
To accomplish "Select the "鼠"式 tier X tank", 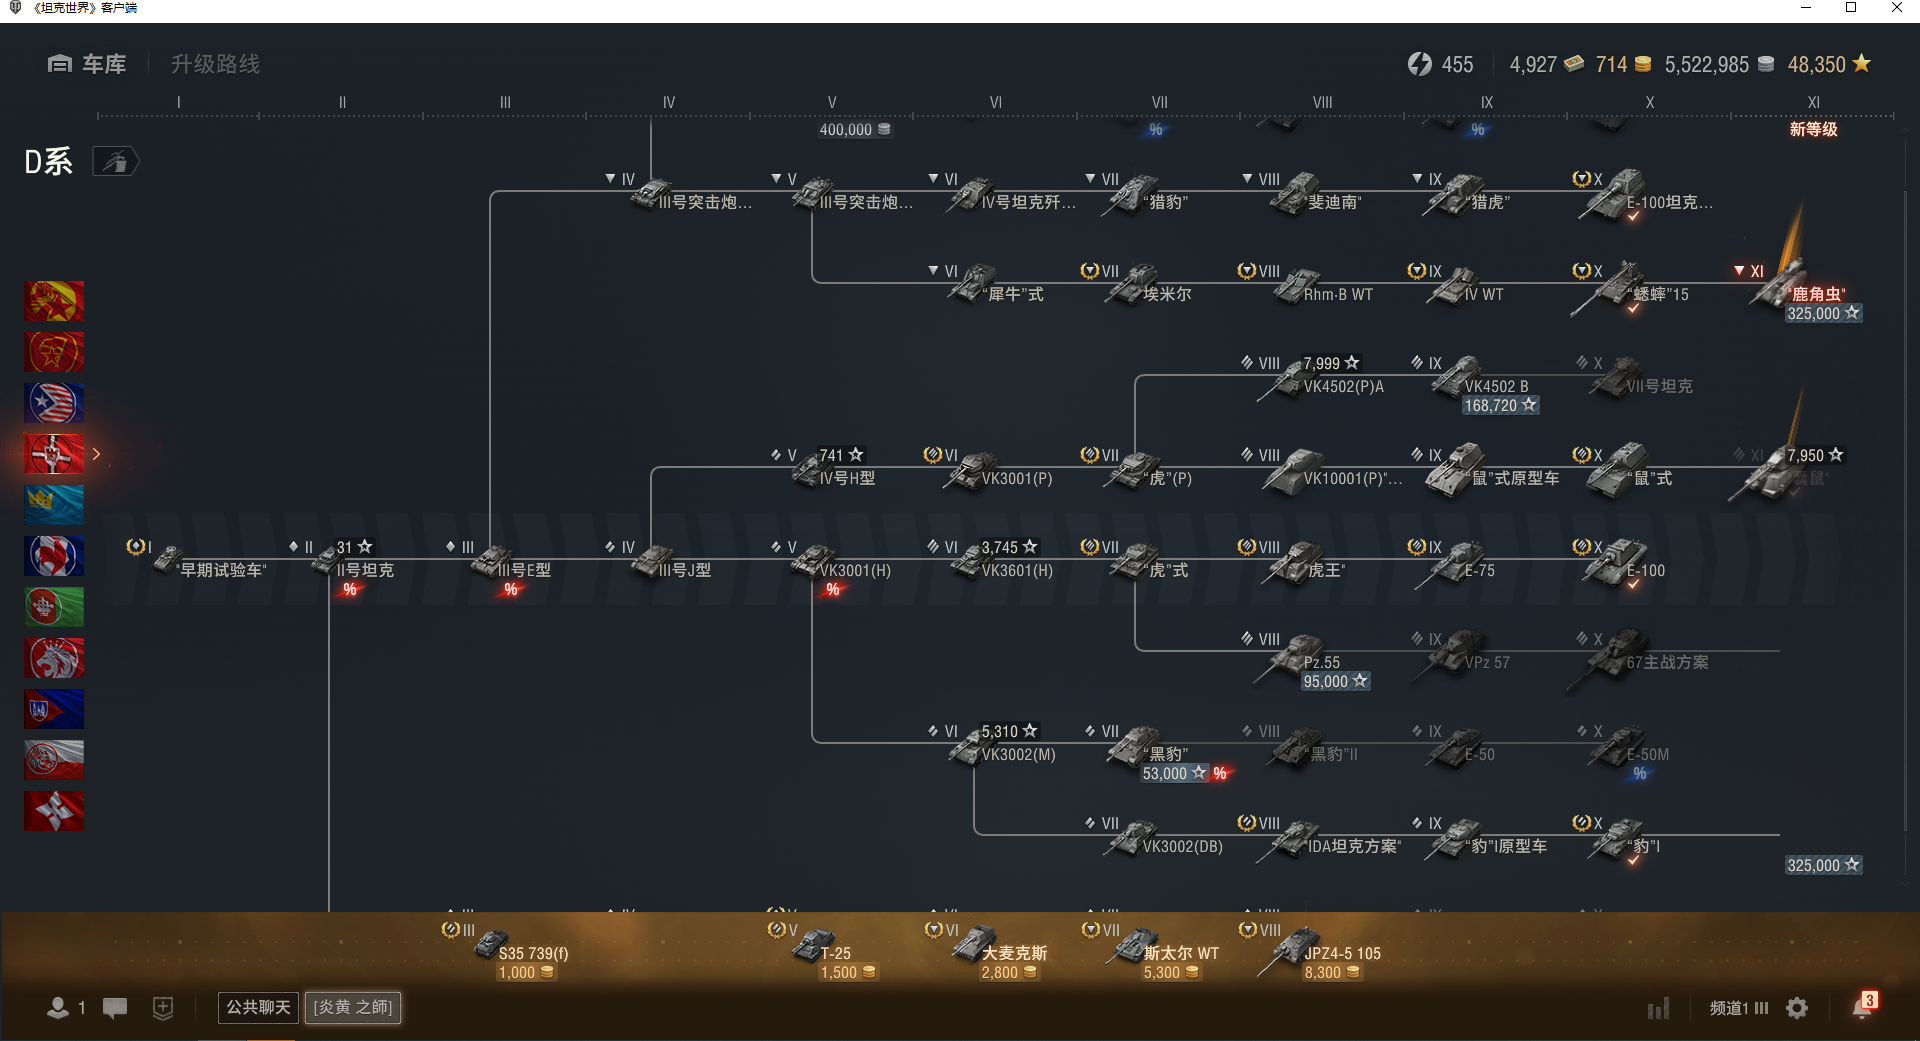I will click(x=1625, y=472).
